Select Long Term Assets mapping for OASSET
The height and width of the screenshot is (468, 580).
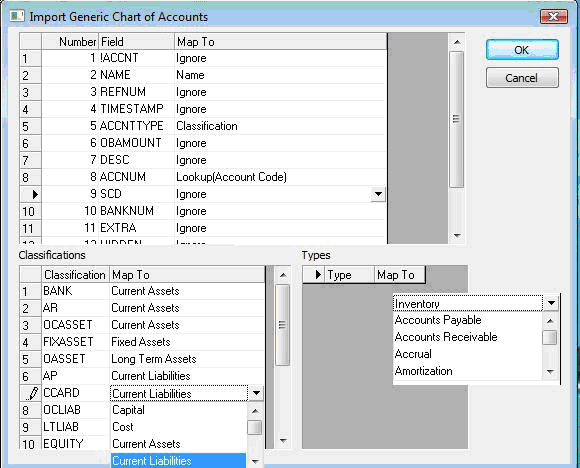187,359
